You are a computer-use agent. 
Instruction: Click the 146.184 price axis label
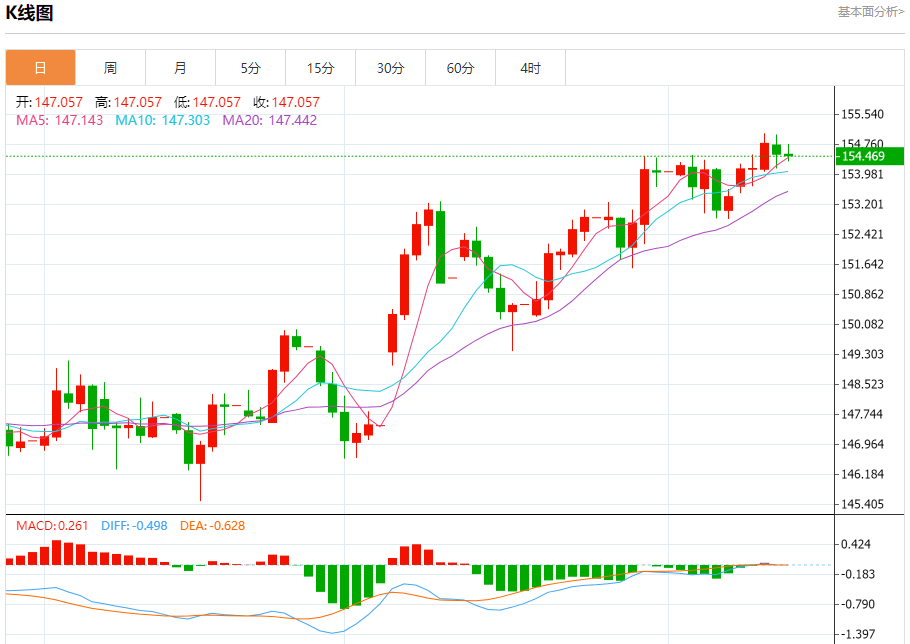tap(862, 474)
